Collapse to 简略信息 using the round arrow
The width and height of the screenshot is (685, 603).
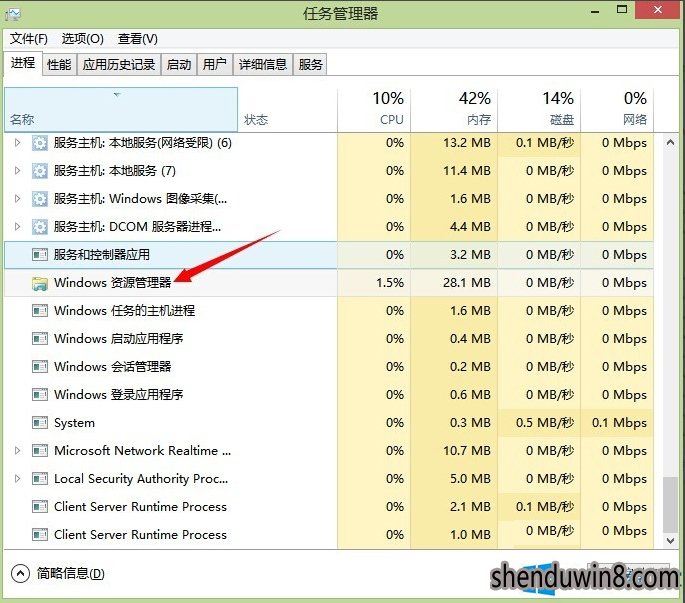20,573
